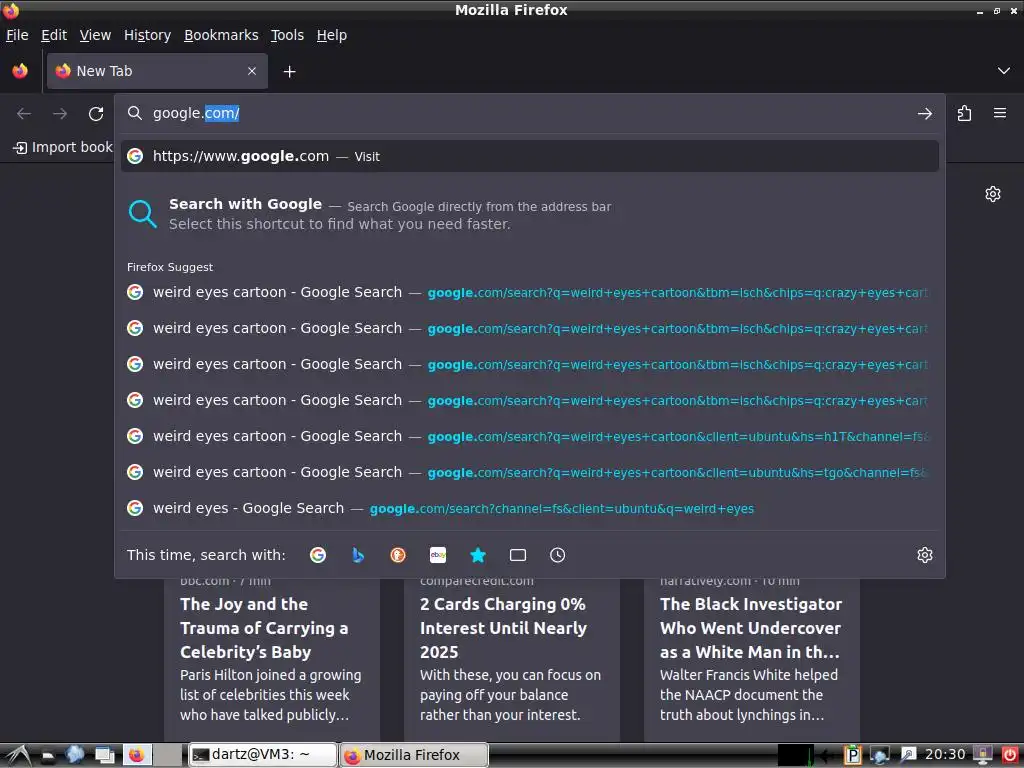Image resolution: width=1024 pixels, height=768 pixels.
Task: Click the Import bookmarks toolbar button
Action: click(63, 148)
